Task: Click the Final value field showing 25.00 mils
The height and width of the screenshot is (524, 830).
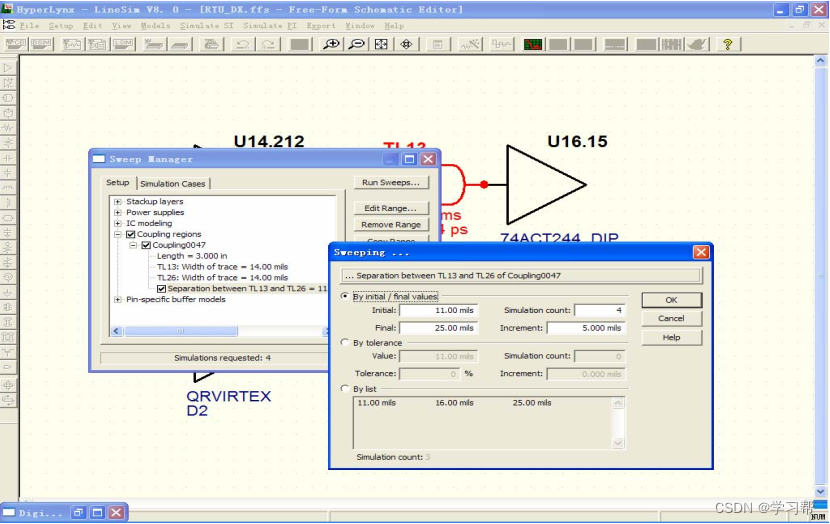Action: click(x=438, y=328)
